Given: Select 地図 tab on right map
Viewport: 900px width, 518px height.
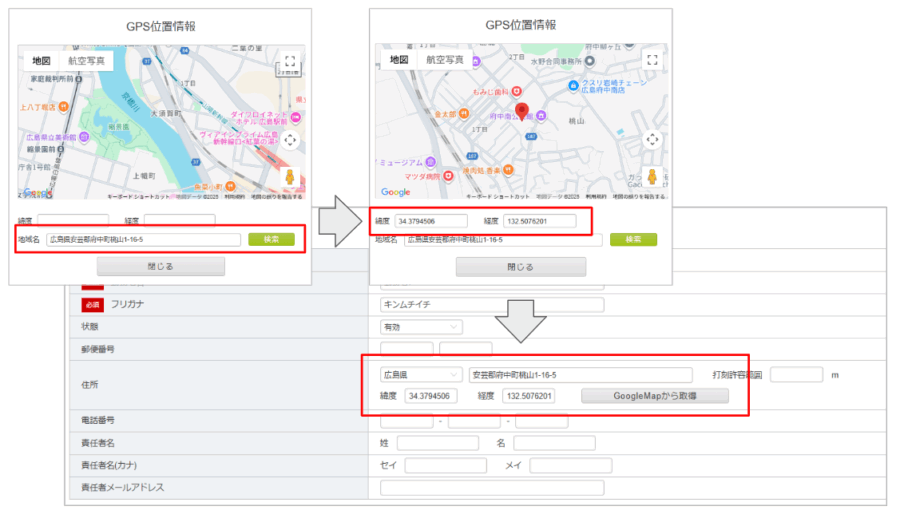Looking at the screenshot, I should click(x=398, y=59).
